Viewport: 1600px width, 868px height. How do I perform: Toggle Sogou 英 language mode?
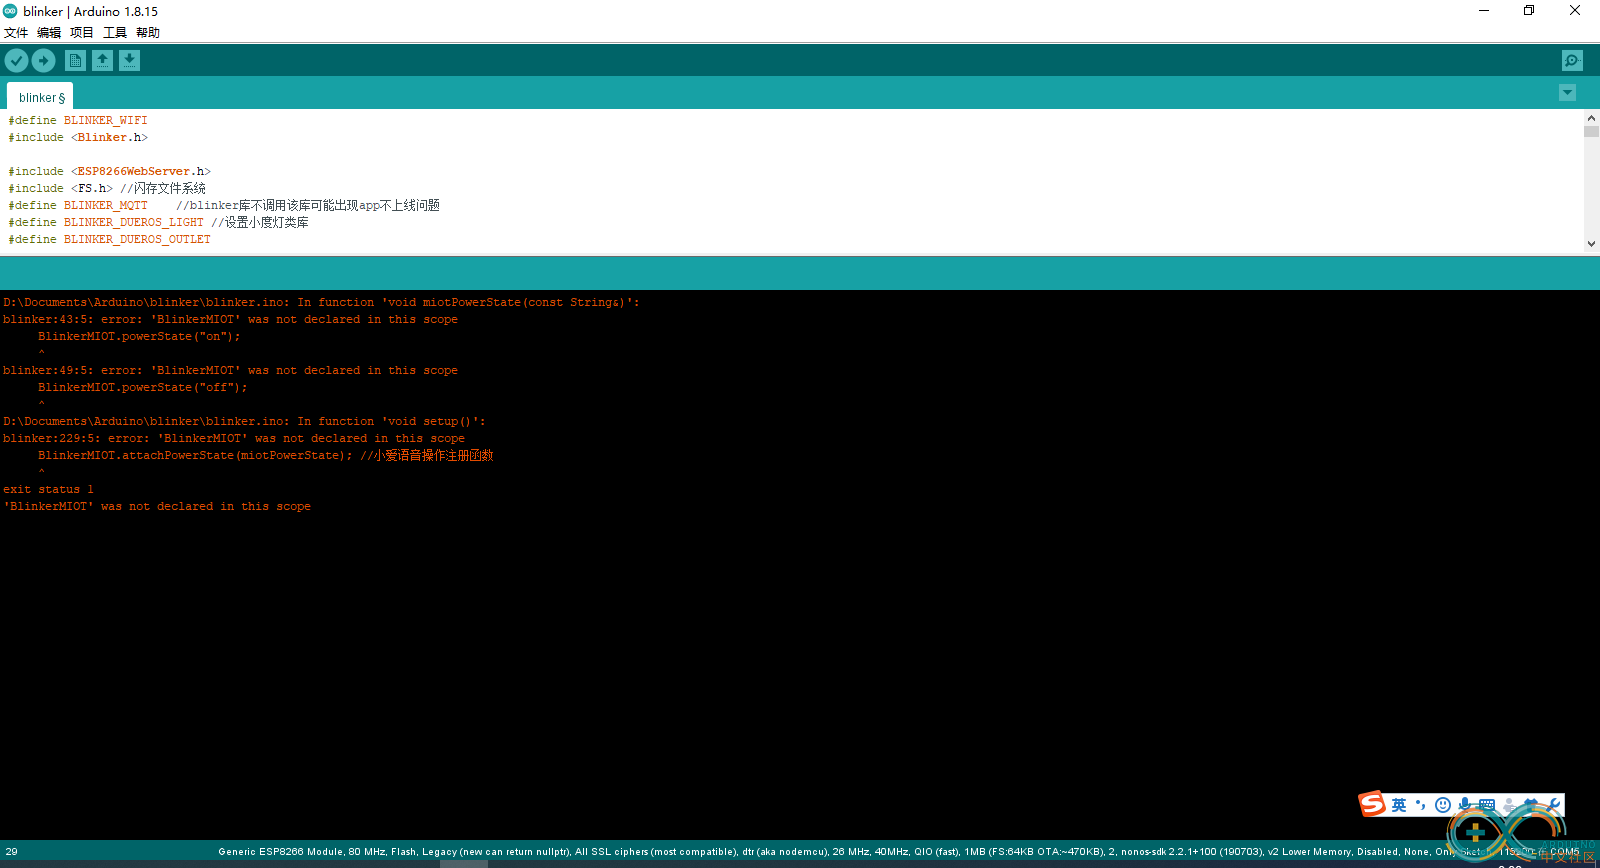[x=1399, y=805]
